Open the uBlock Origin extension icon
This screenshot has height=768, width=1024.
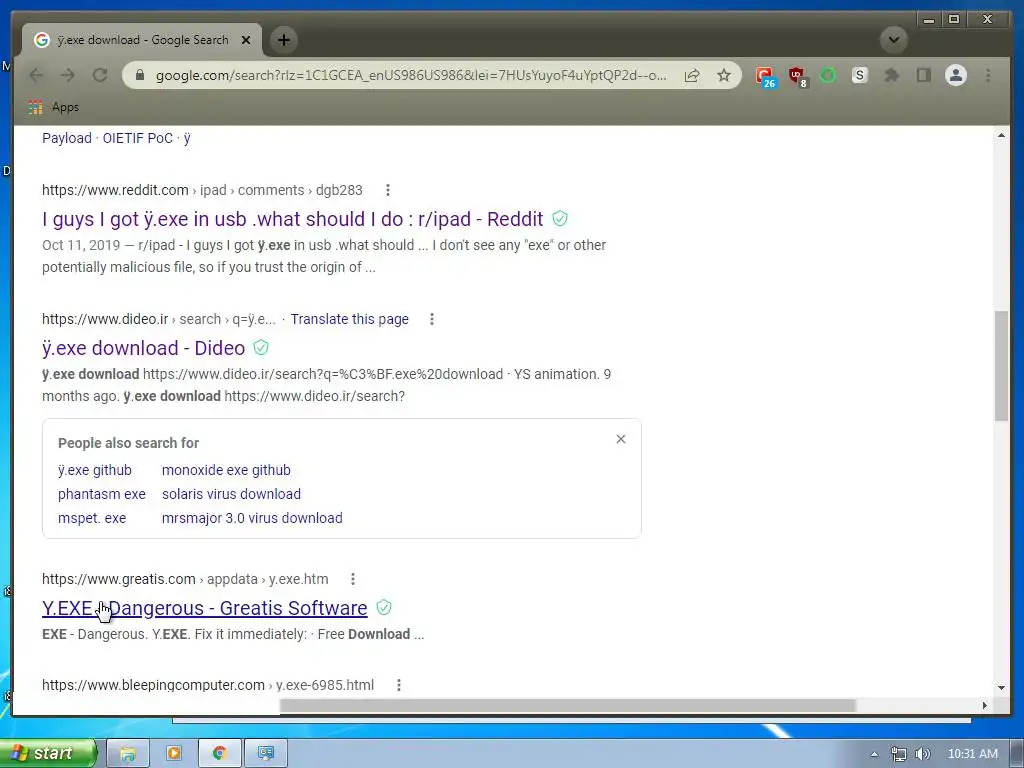[x=797, y=76]
